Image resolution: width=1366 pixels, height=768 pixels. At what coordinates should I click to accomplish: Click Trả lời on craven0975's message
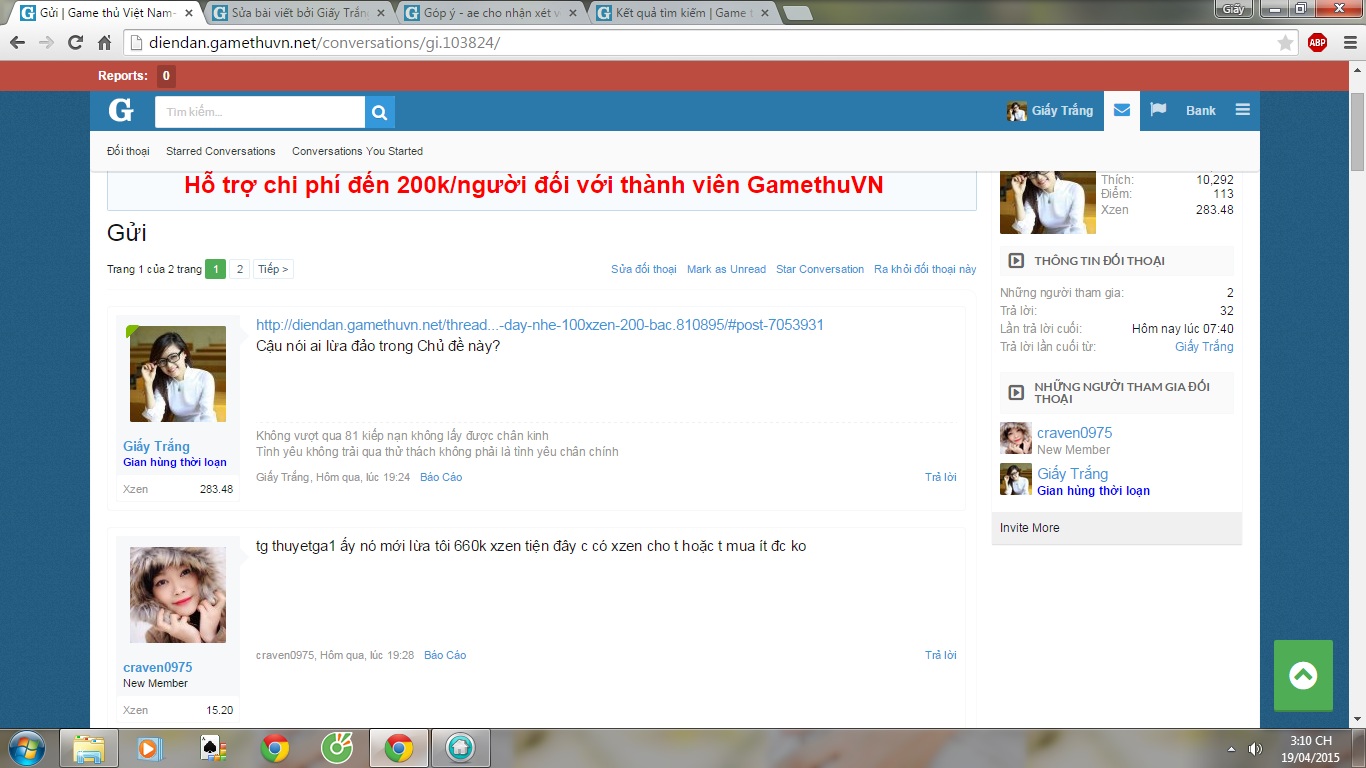(x=941, y=655)
